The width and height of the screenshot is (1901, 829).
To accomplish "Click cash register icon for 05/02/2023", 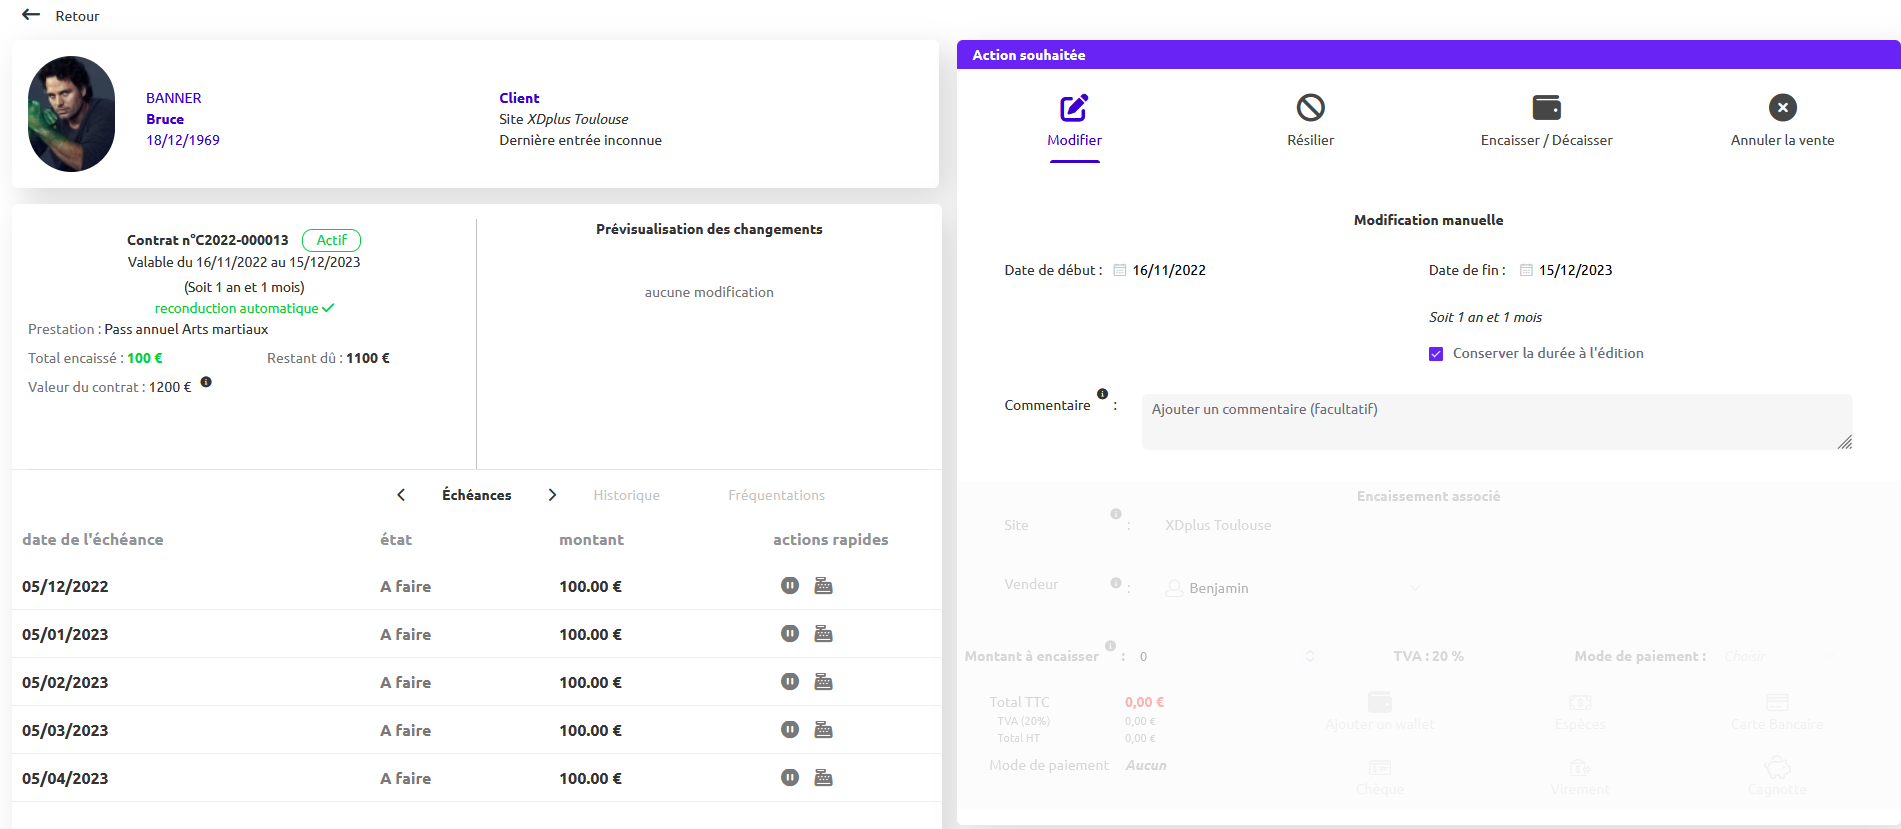I will point(823,682).
